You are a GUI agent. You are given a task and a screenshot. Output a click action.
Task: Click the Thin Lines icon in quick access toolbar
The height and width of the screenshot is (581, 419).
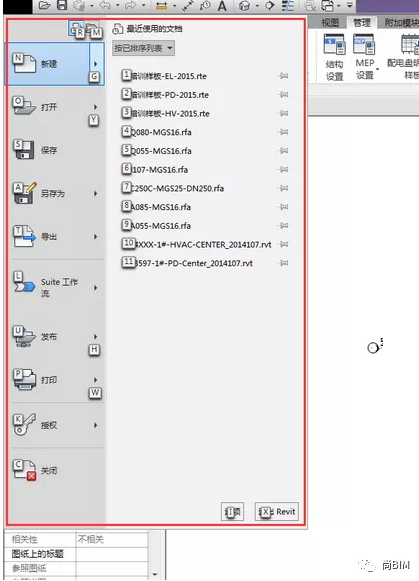point(287,6)
